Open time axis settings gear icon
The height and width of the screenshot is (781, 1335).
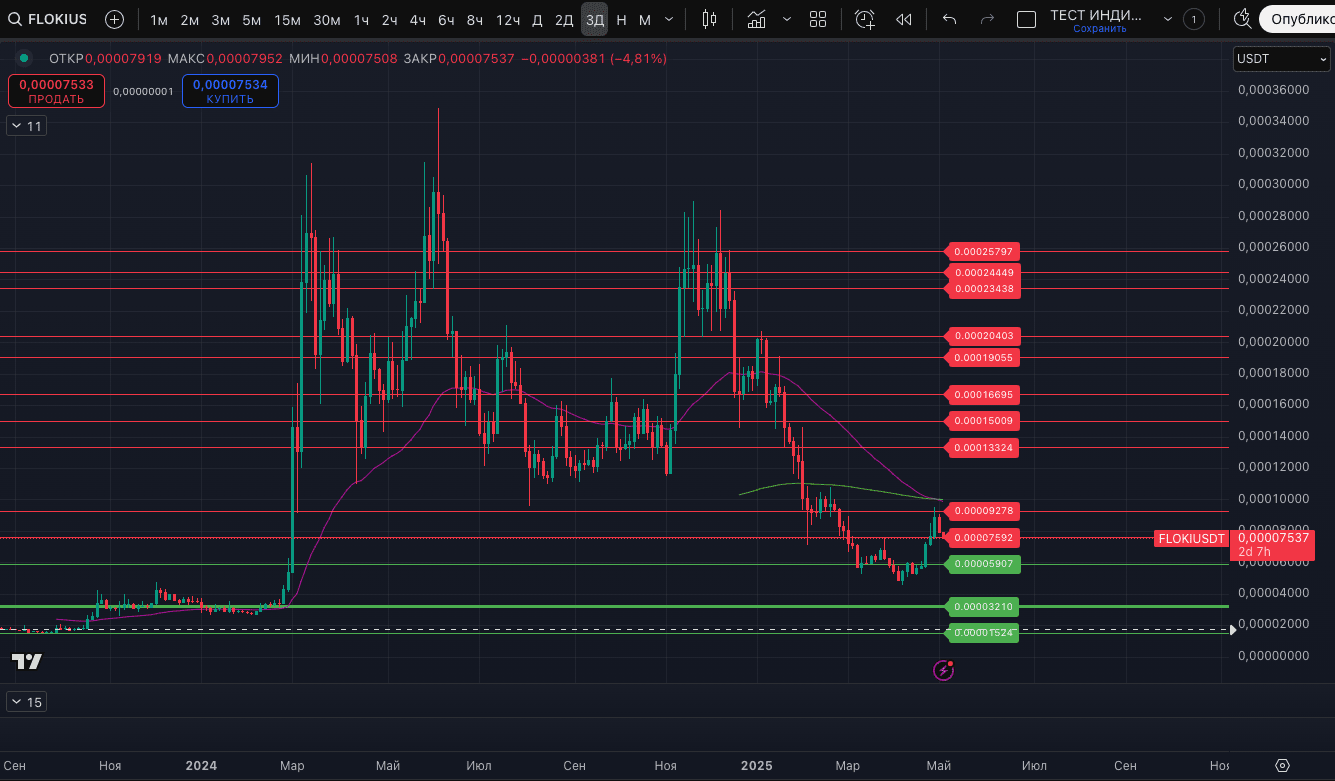[x=1282, y=766]
